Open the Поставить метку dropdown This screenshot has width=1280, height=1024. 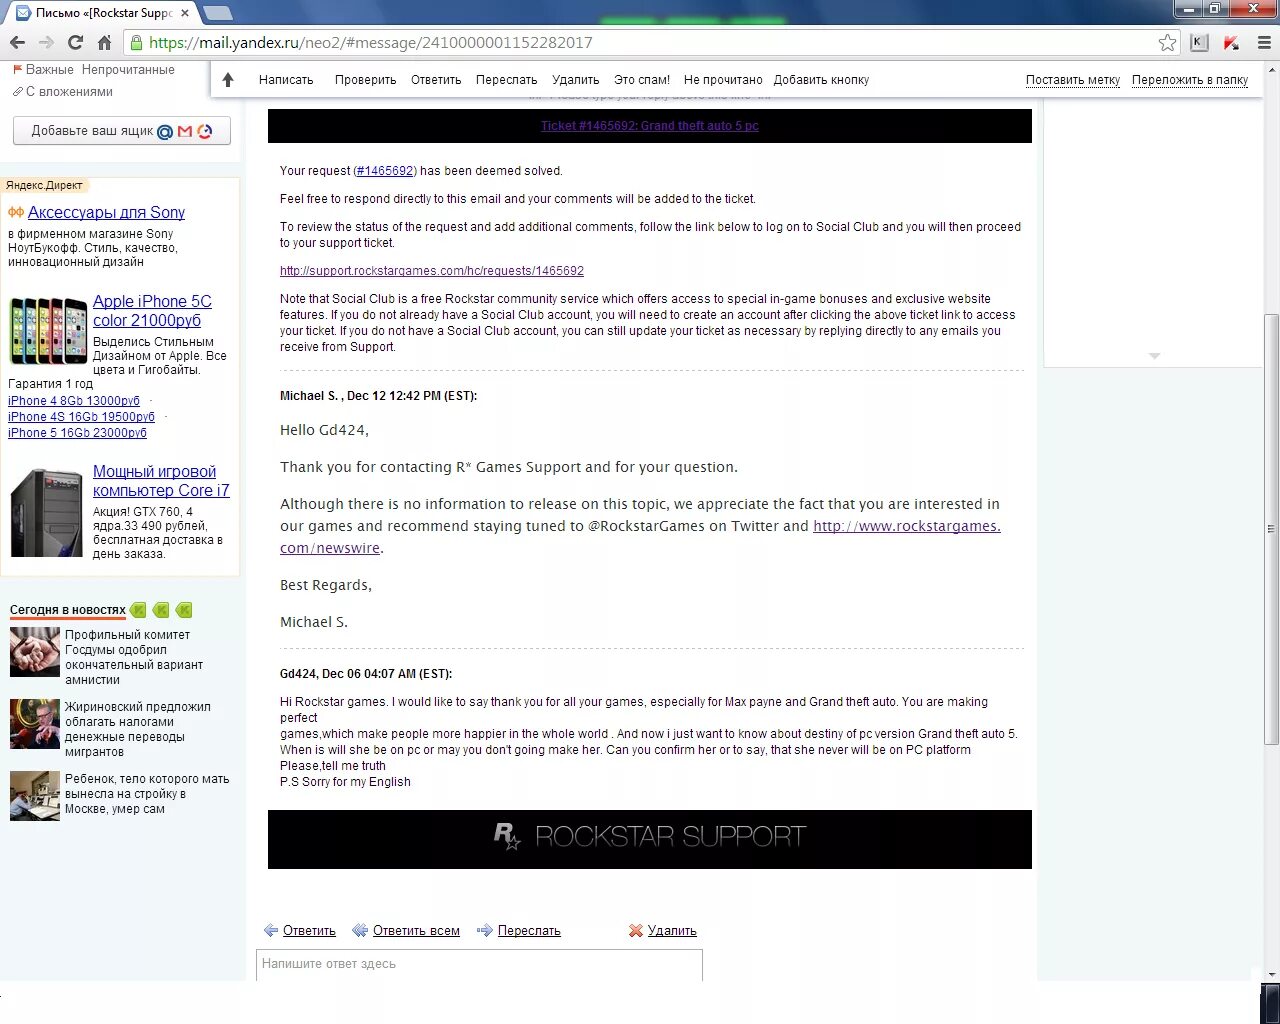click(1073, 80)
